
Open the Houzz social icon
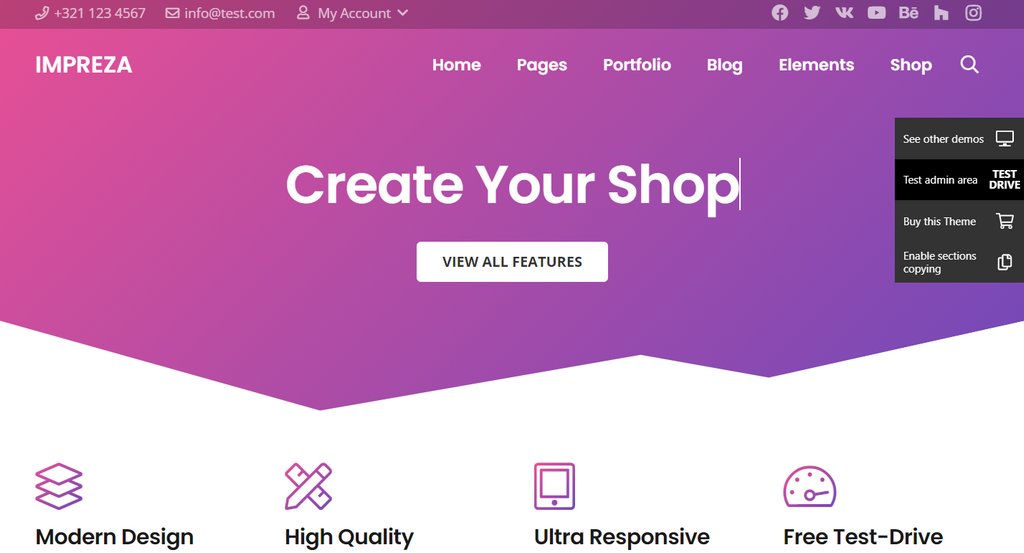pos(941,13)
